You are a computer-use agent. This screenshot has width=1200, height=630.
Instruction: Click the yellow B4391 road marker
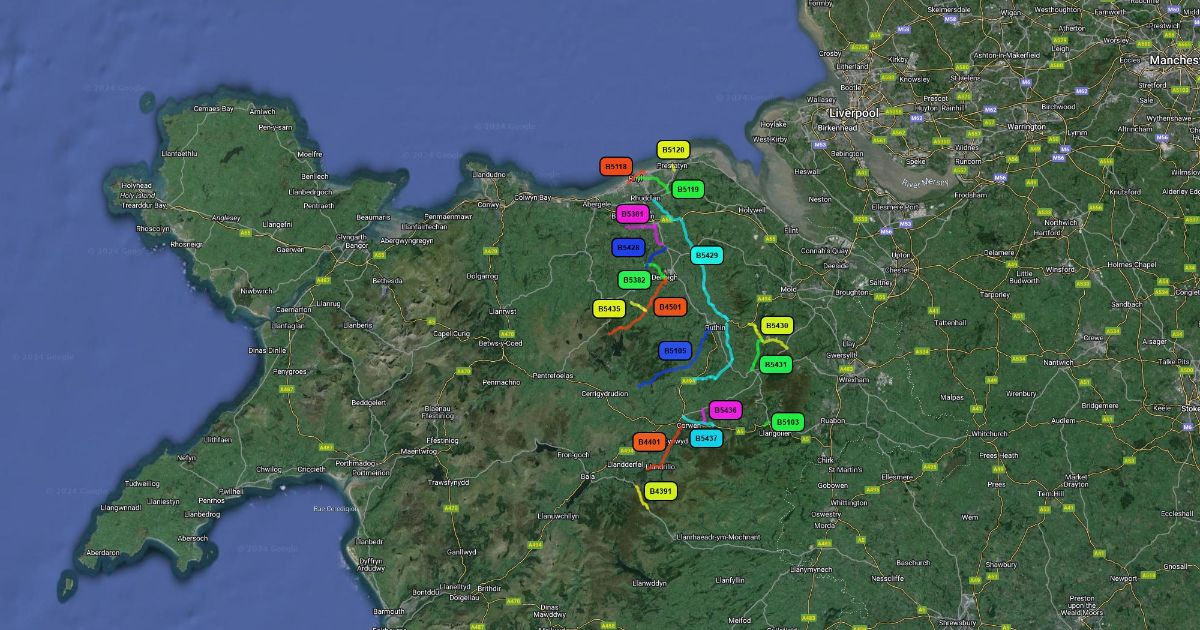pyautogui.click(x=660, y=491)
